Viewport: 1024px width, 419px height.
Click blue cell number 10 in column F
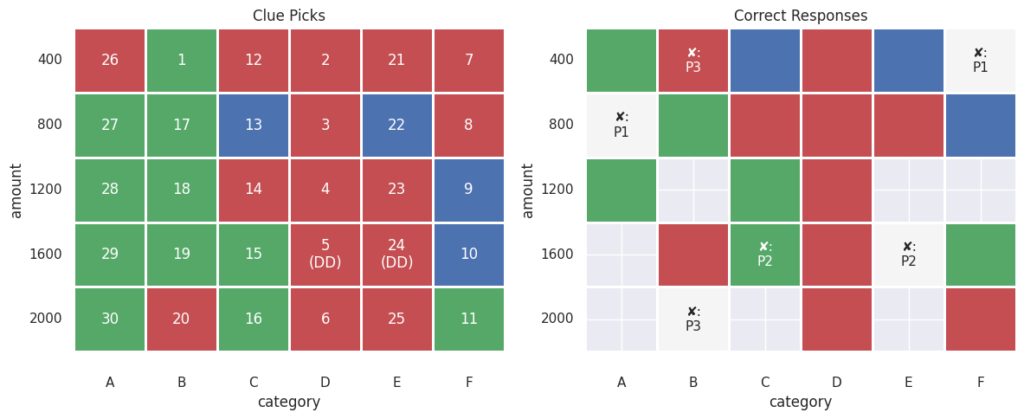469,254
